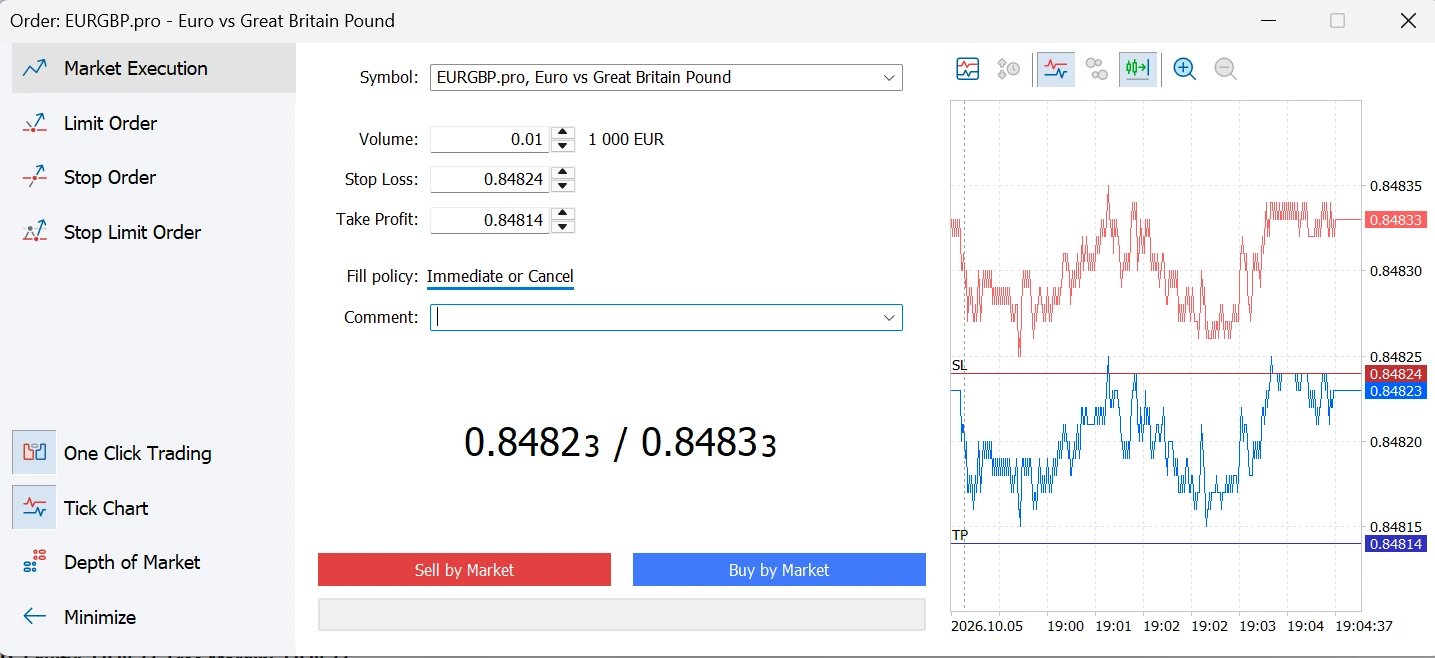Maximize the order window

click(1337, 20)
